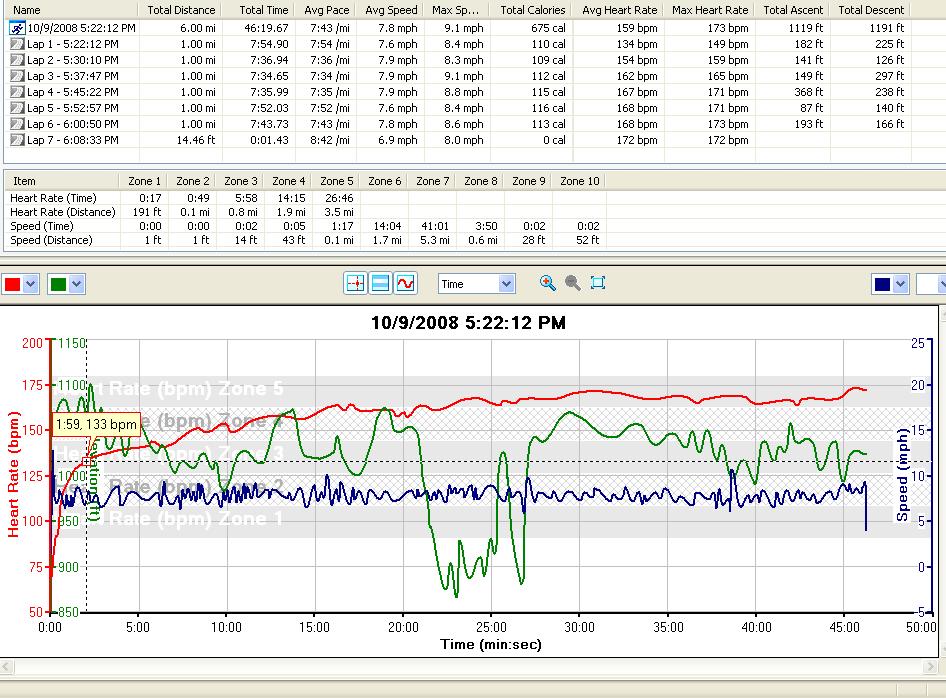Click the 26:46 heart rate Zone 5 cell

339,198
